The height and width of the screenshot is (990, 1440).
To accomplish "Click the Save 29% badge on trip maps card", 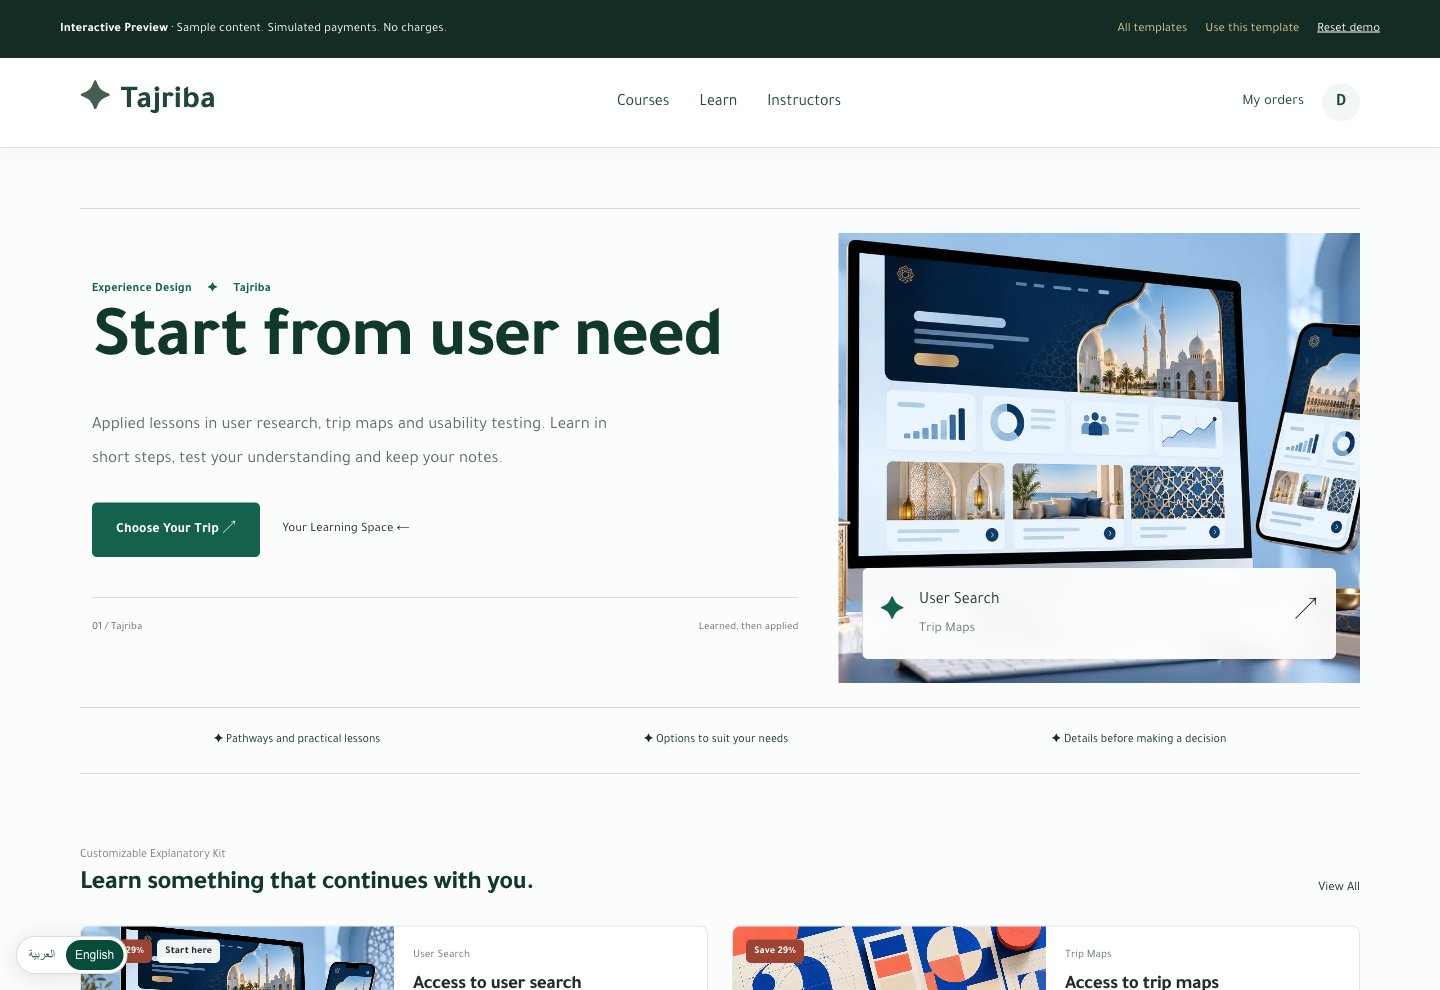I will tap(775, 950).
